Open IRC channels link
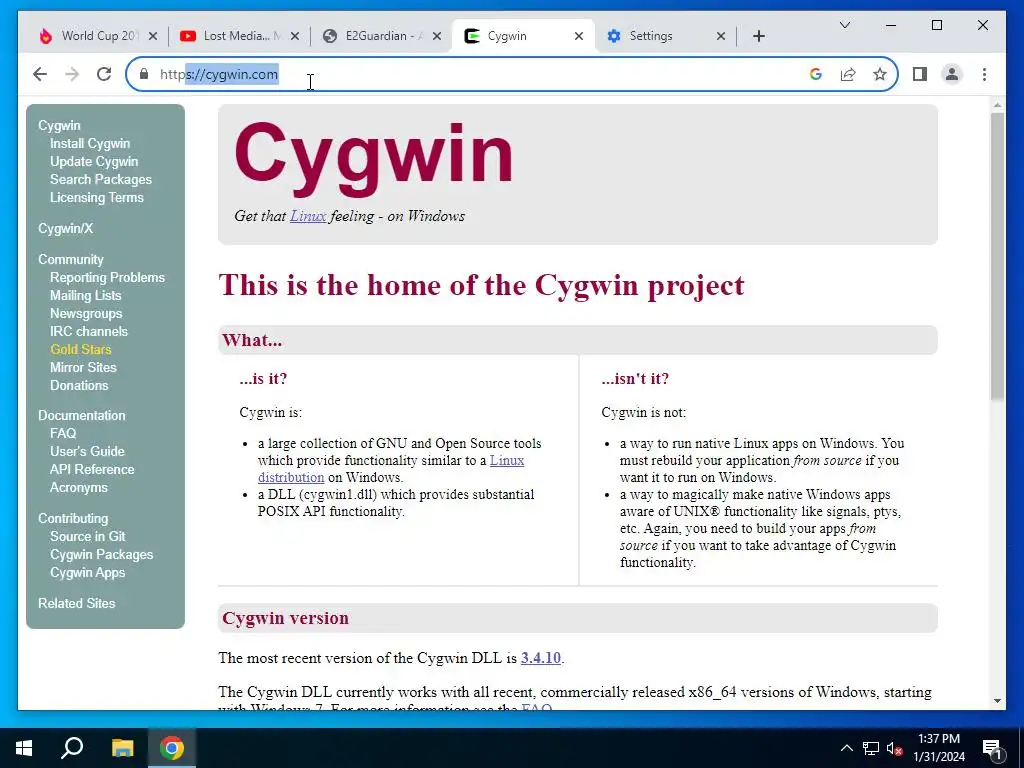The width and height of the screenshot is (1024, 768). pyautogui.click(x=89, y=332)
